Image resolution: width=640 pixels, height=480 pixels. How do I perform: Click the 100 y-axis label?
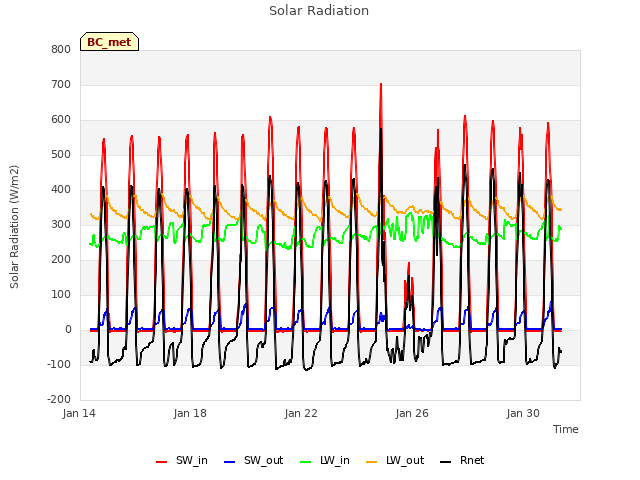[61, 295]
